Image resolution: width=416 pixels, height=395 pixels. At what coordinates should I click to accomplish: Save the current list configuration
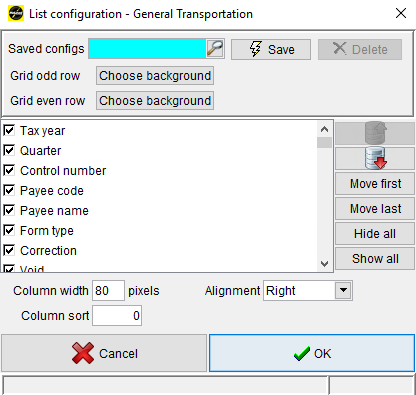coord(271,49)
